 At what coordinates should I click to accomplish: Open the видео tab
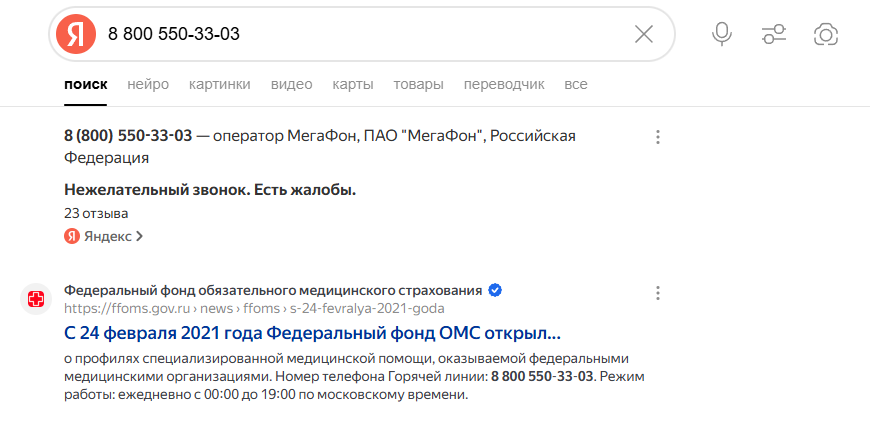click(292, 85)
